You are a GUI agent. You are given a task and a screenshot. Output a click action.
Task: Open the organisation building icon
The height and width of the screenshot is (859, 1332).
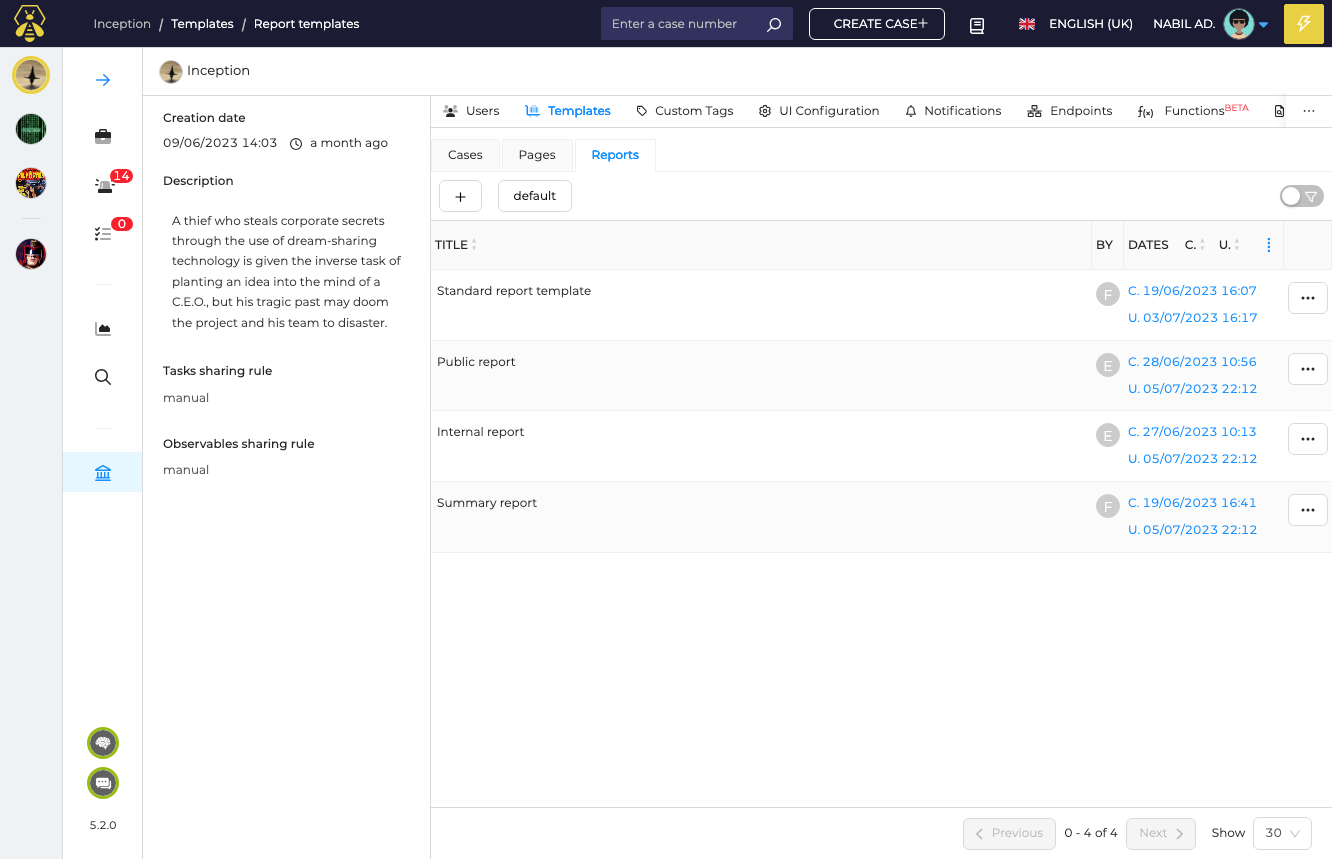point(103,472)
